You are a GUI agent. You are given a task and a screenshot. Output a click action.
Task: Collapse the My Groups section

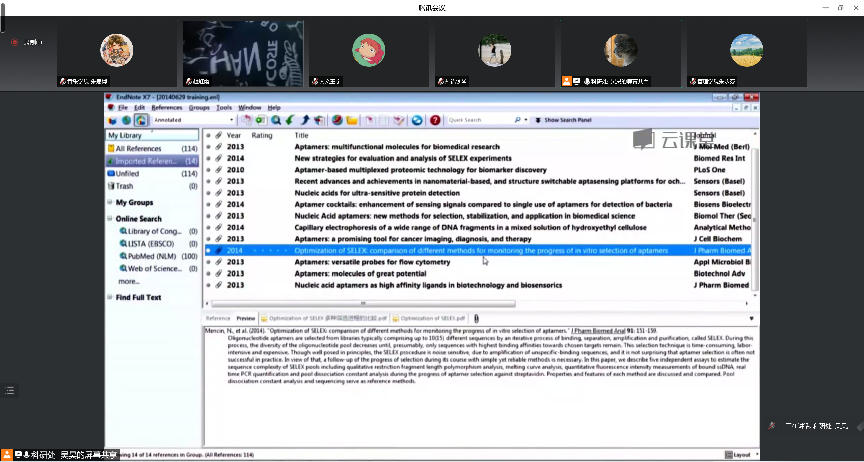pyautogui.click(x=110, y=202)
